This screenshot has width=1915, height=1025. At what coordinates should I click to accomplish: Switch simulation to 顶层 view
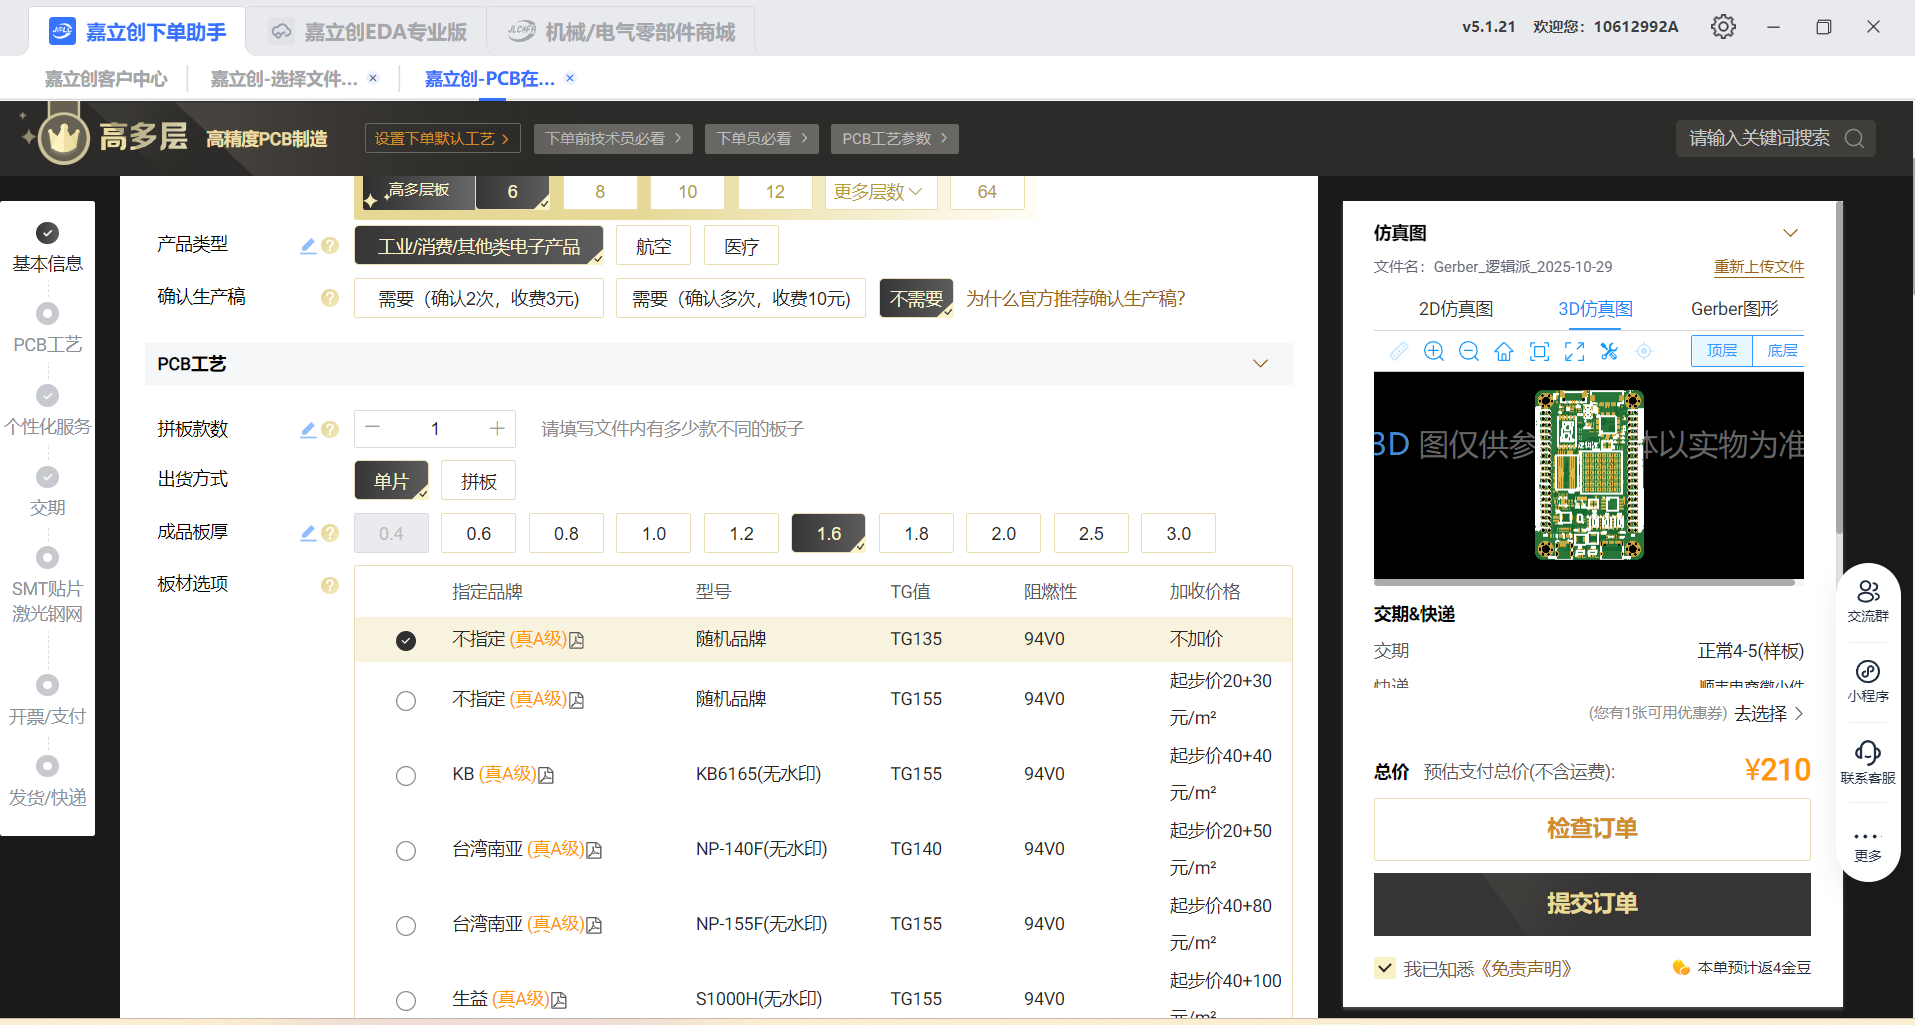click(1722, 351)
